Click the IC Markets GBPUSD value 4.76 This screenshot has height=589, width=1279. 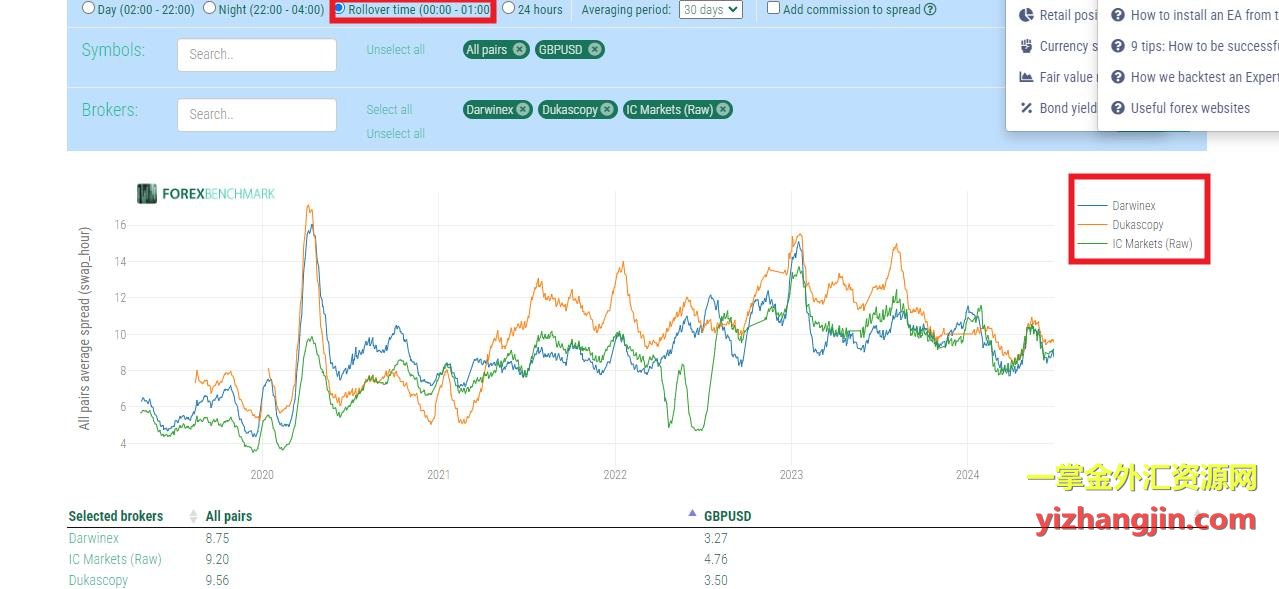pyautogui.click(x=716, y=559)
